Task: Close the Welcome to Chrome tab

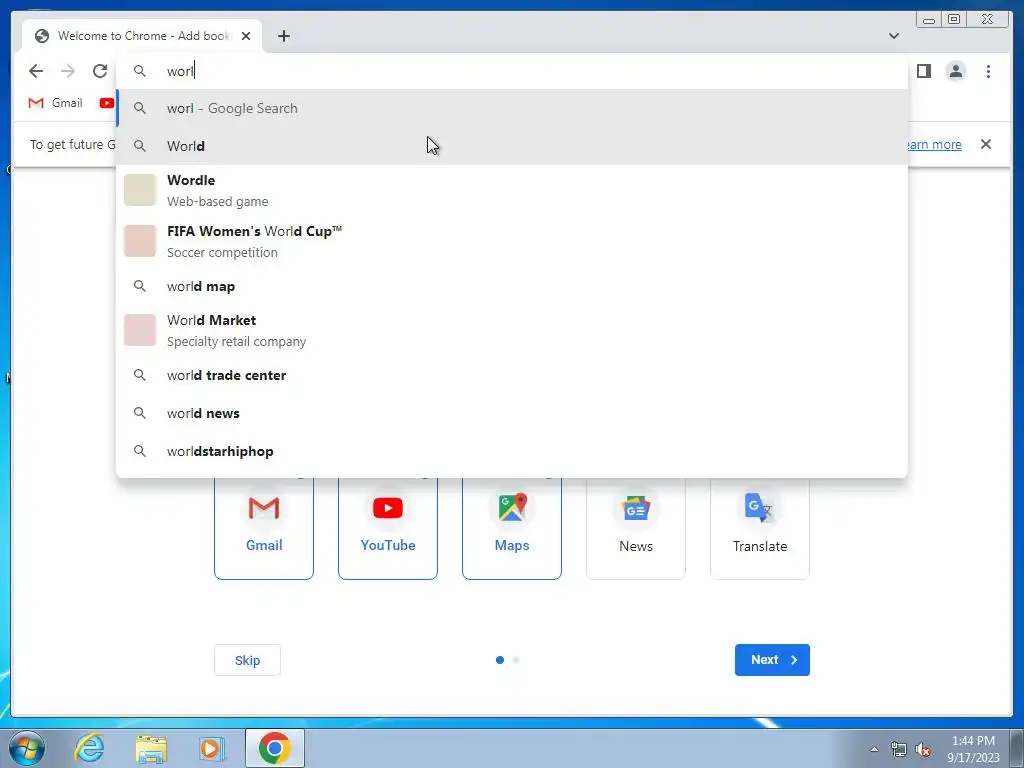Action: tap(246, 36)
